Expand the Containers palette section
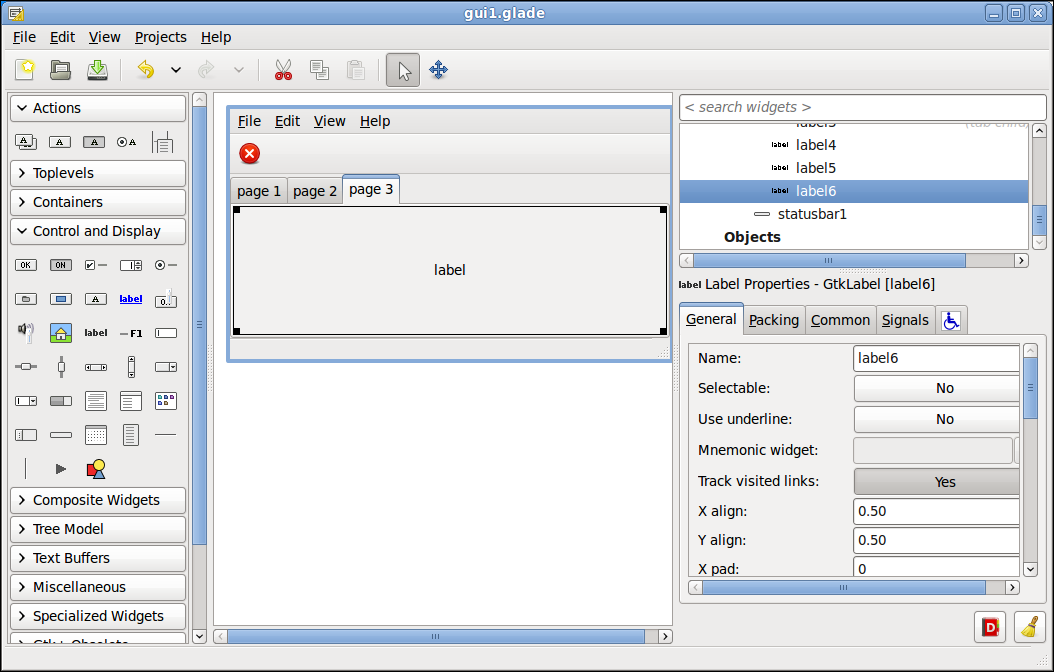The image size is (1054, 672). [x=98, y=202]
